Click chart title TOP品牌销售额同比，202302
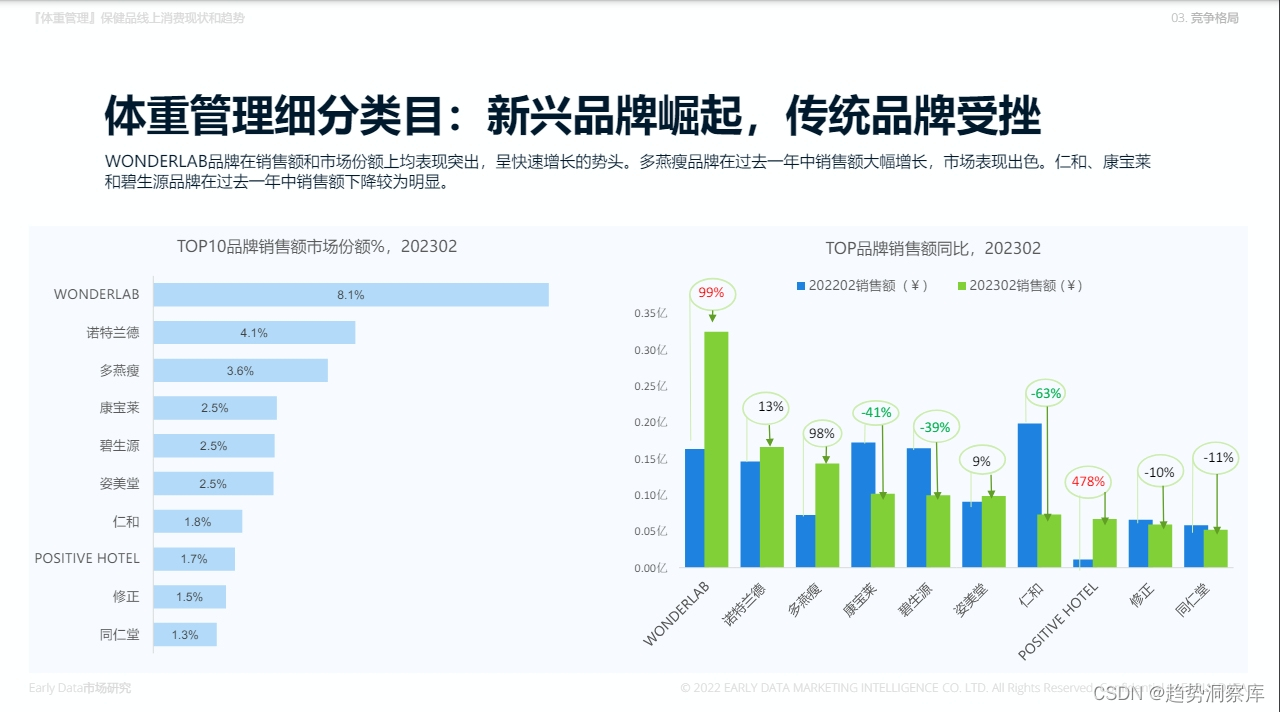The width and height of the screenshot is (1280, 712). click(x=933, y=248)
